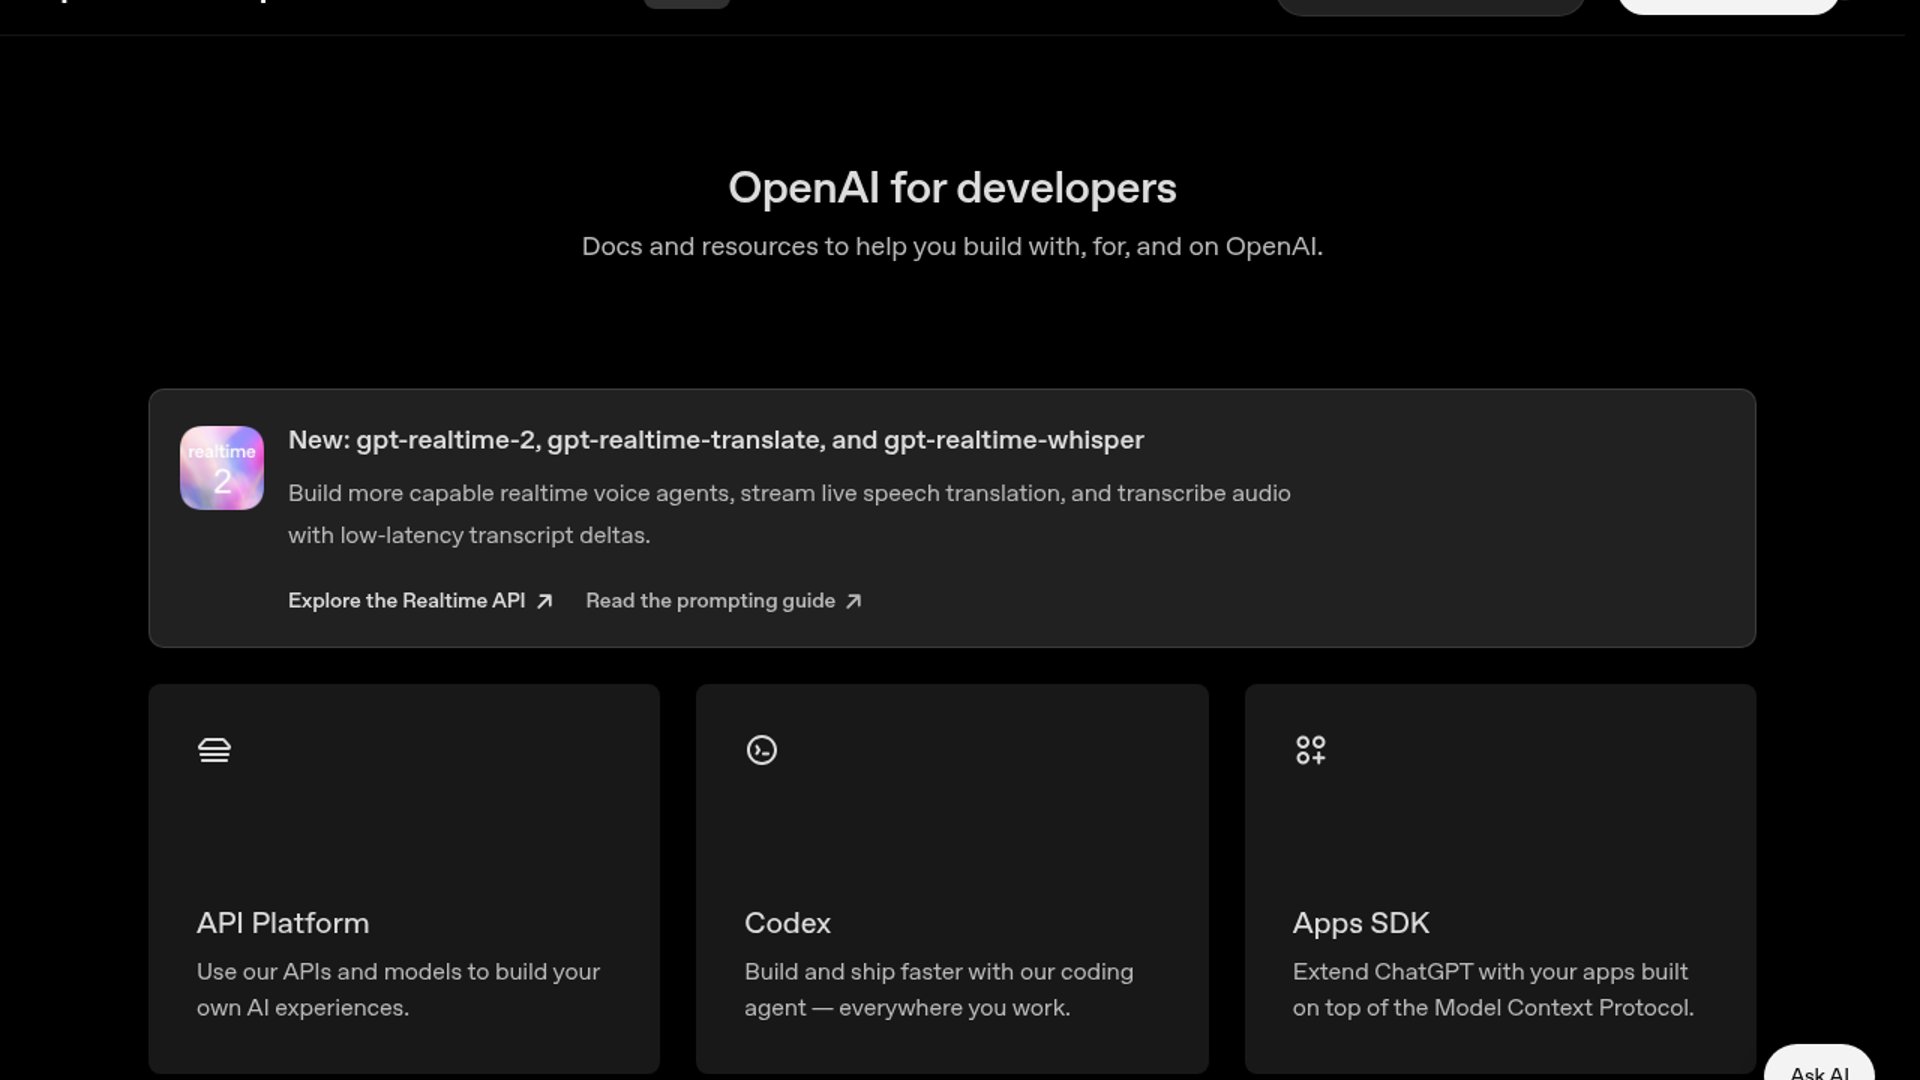
Task: Click 'Docs and resources to help you build' subtitle
Action: pos(952,246)
